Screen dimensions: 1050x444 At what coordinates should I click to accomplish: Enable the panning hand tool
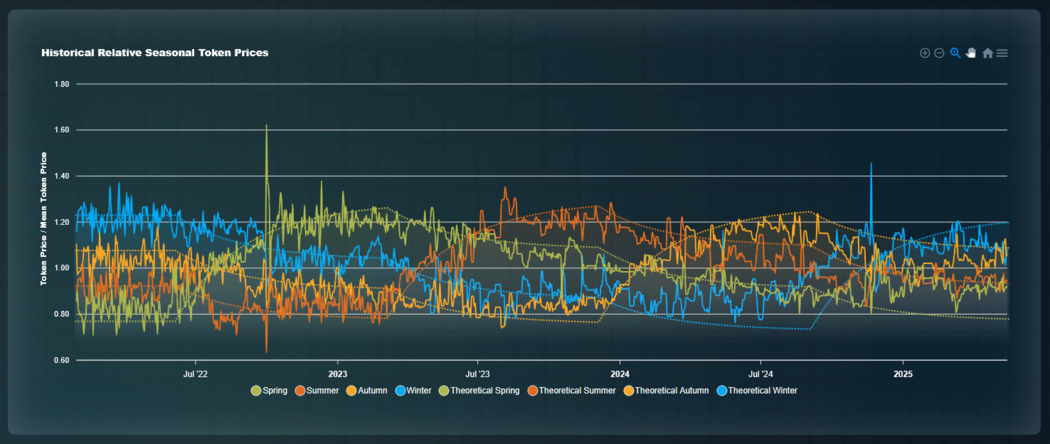click(x=971, y=53)
